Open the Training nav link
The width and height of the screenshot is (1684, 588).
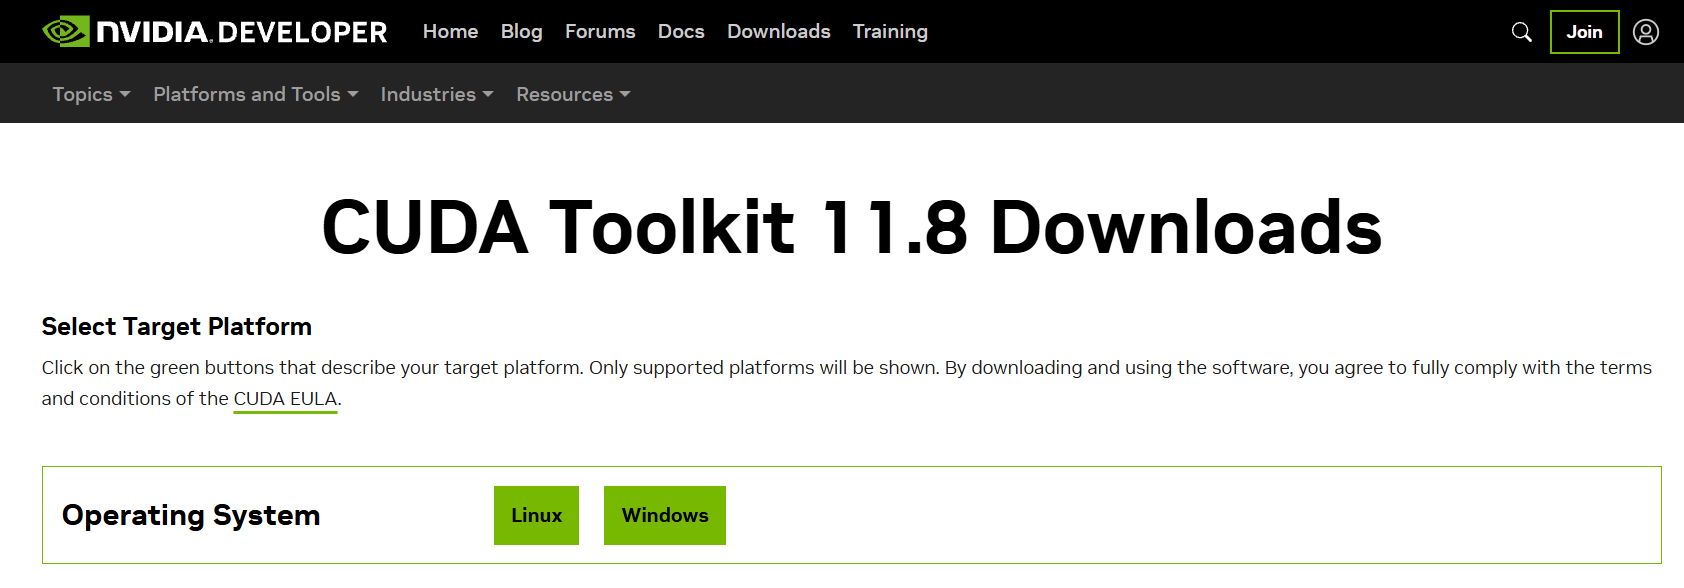(x=890, y=32)
